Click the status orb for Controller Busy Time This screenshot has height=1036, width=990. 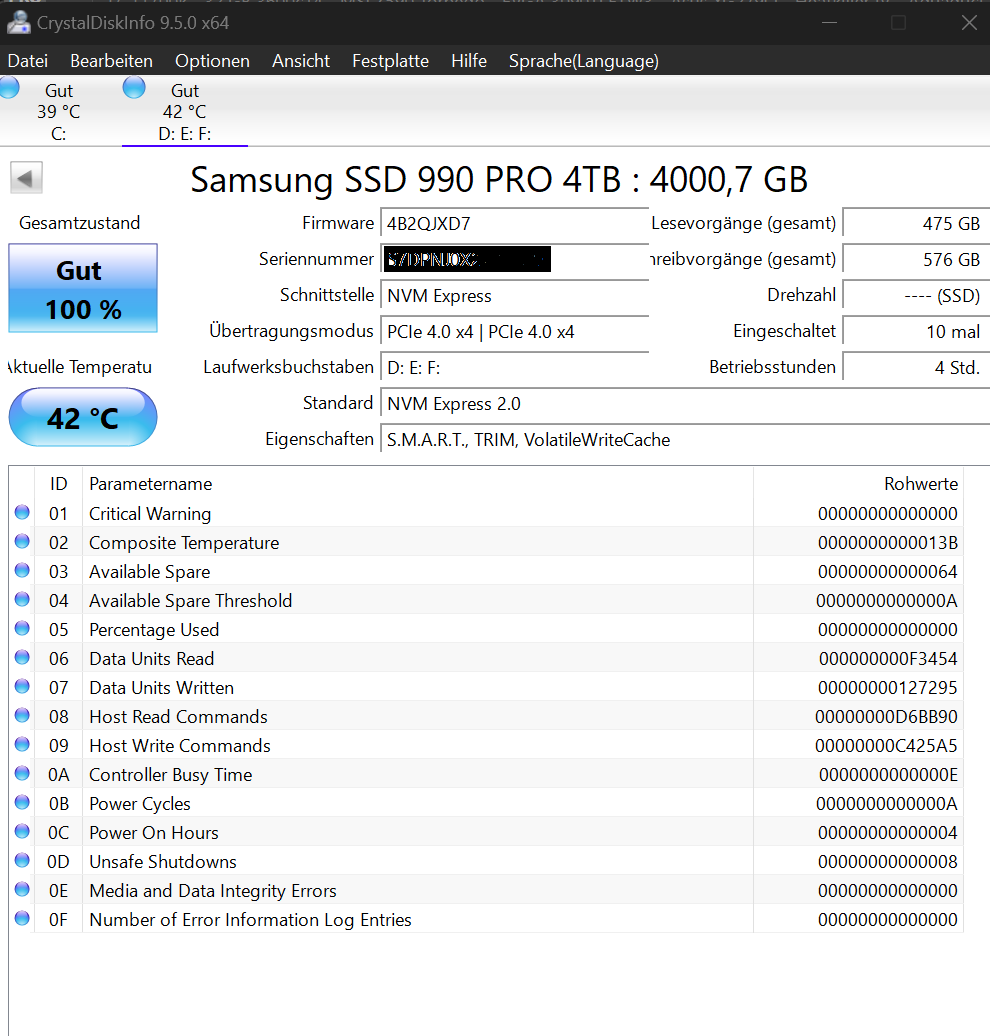tap(22, 773)
